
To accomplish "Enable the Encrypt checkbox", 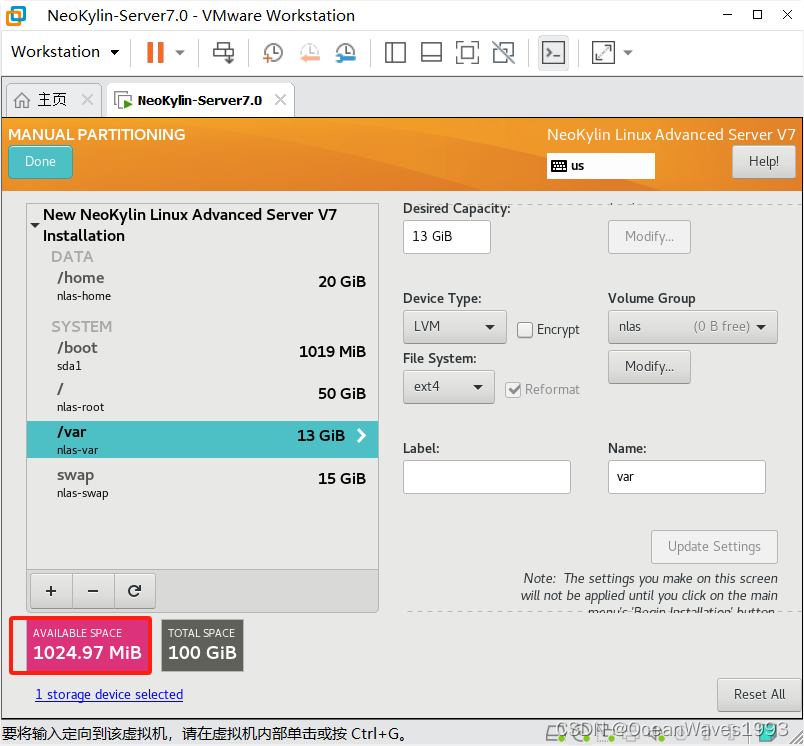I will click(x=525, y=330).
